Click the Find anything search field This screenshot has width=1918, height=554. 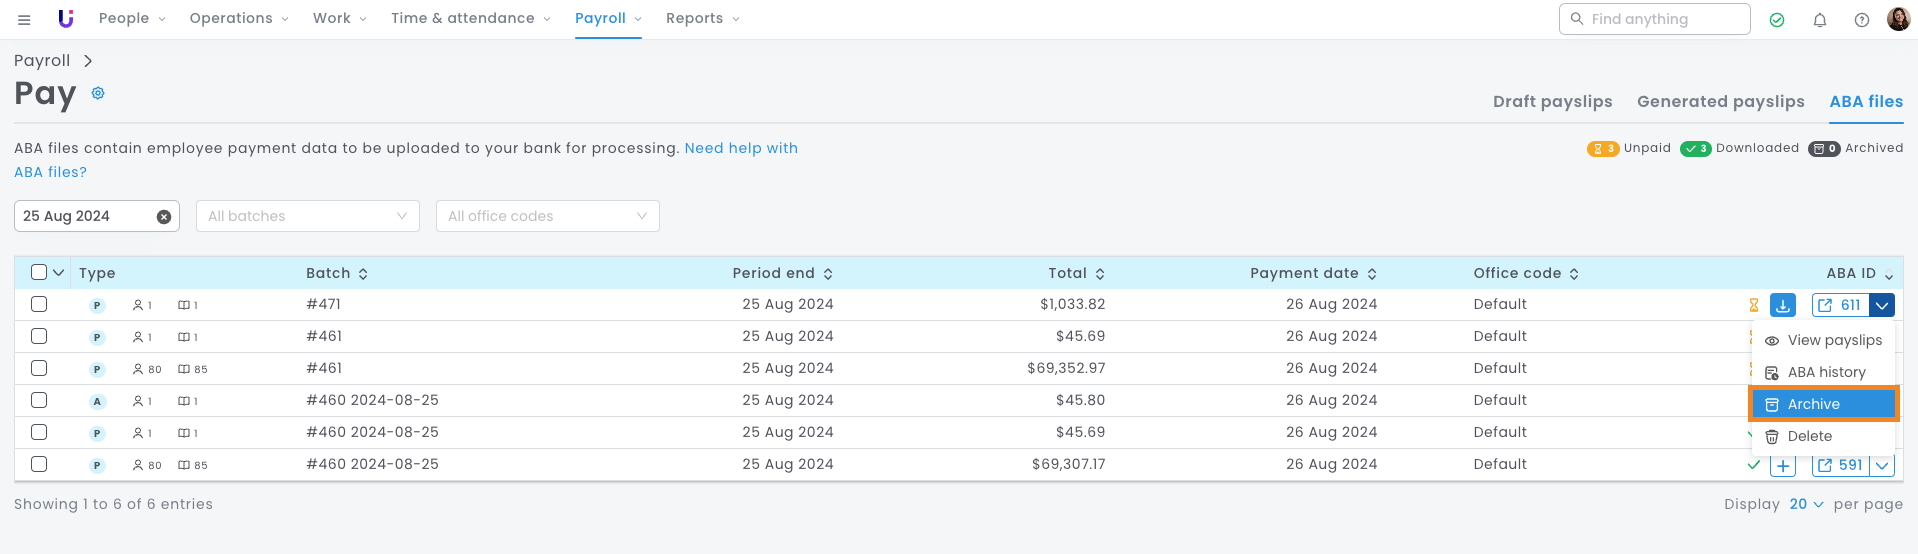[x=1655, y=19]
